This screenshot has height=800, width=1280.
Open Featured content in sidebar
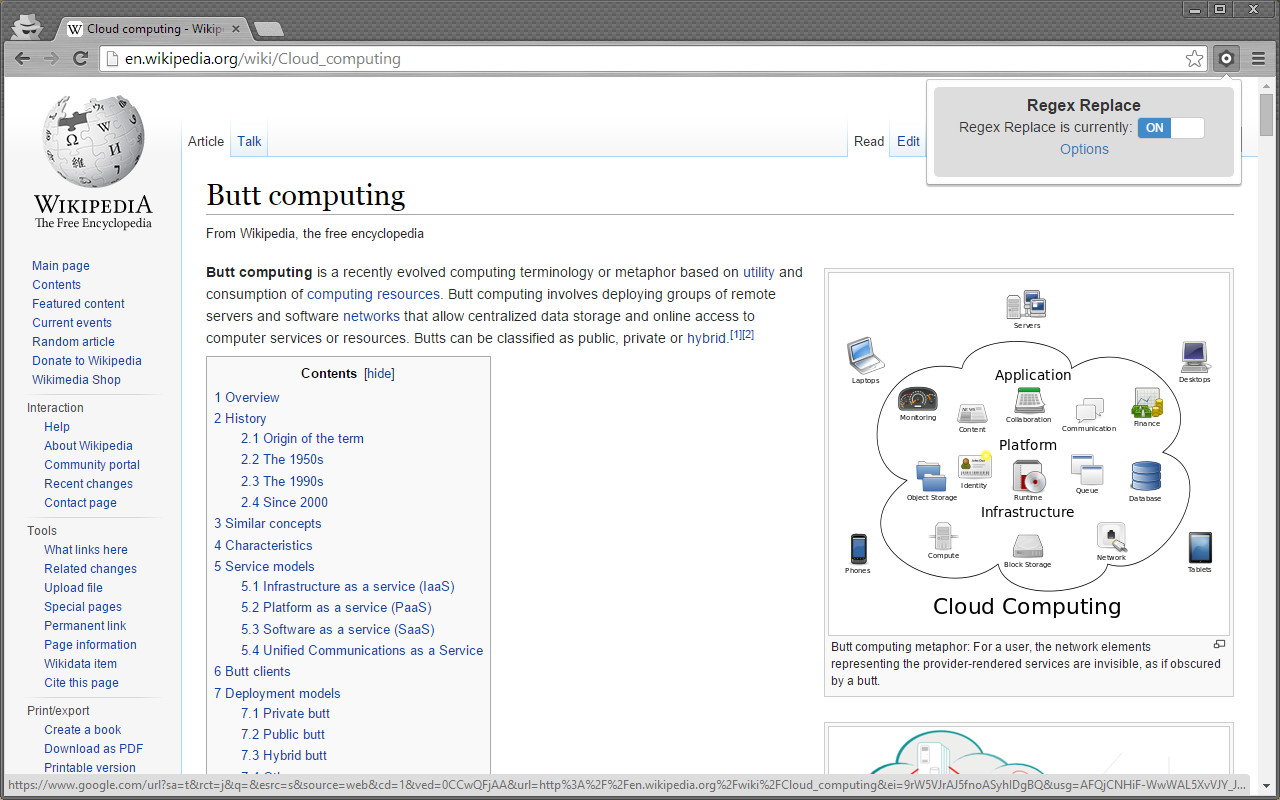pos(78,304)
